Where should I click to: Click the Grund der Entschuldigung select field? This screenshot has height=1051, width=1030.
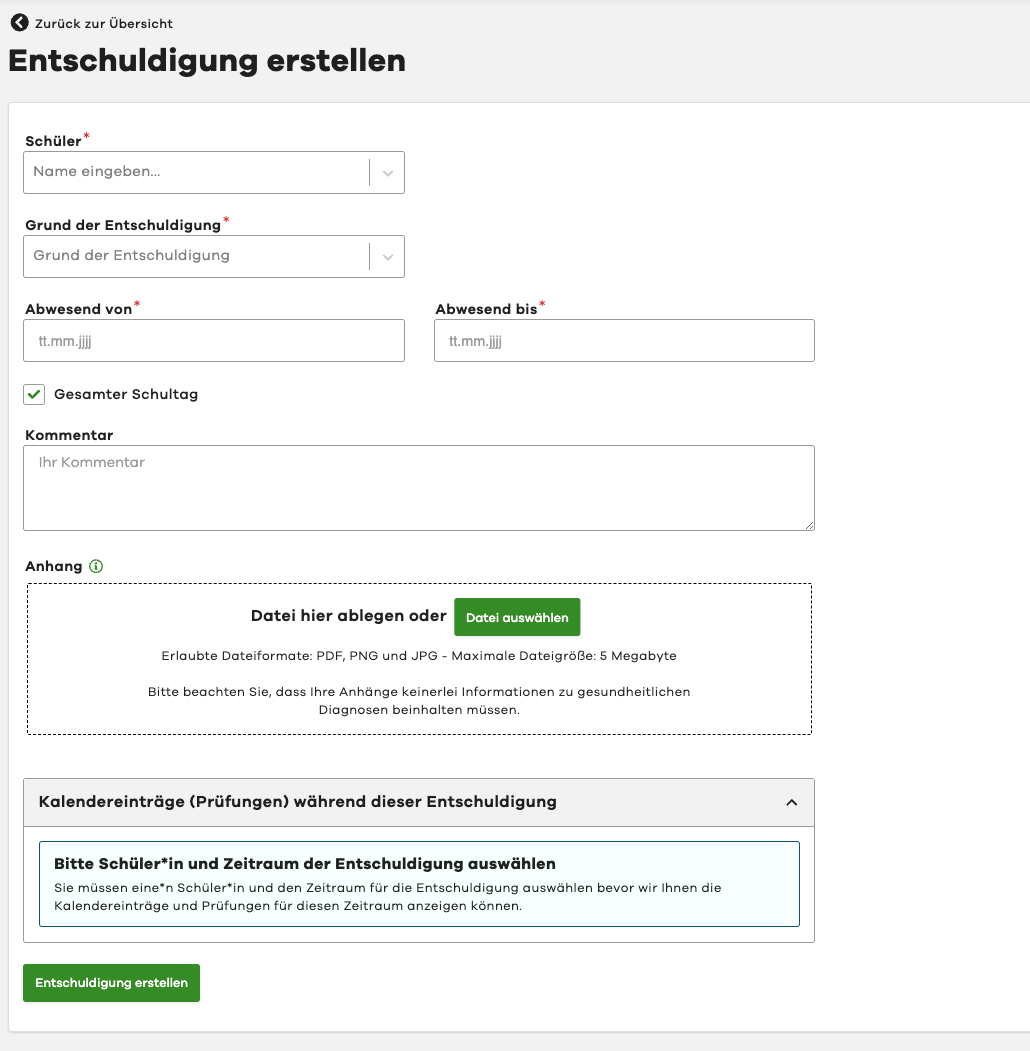(196, 256)
